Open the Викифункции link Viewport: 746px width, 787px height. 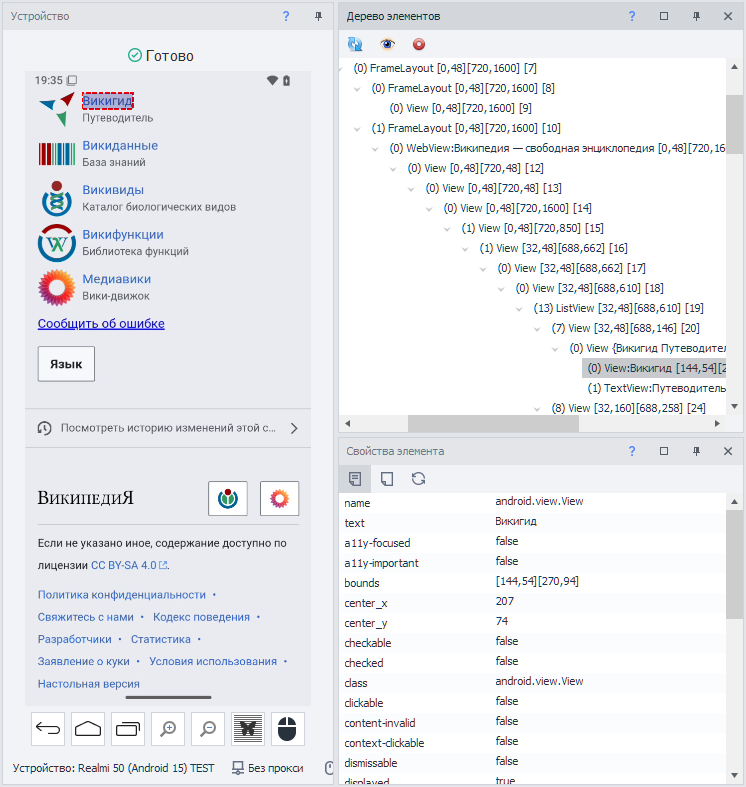click(123, 234)
